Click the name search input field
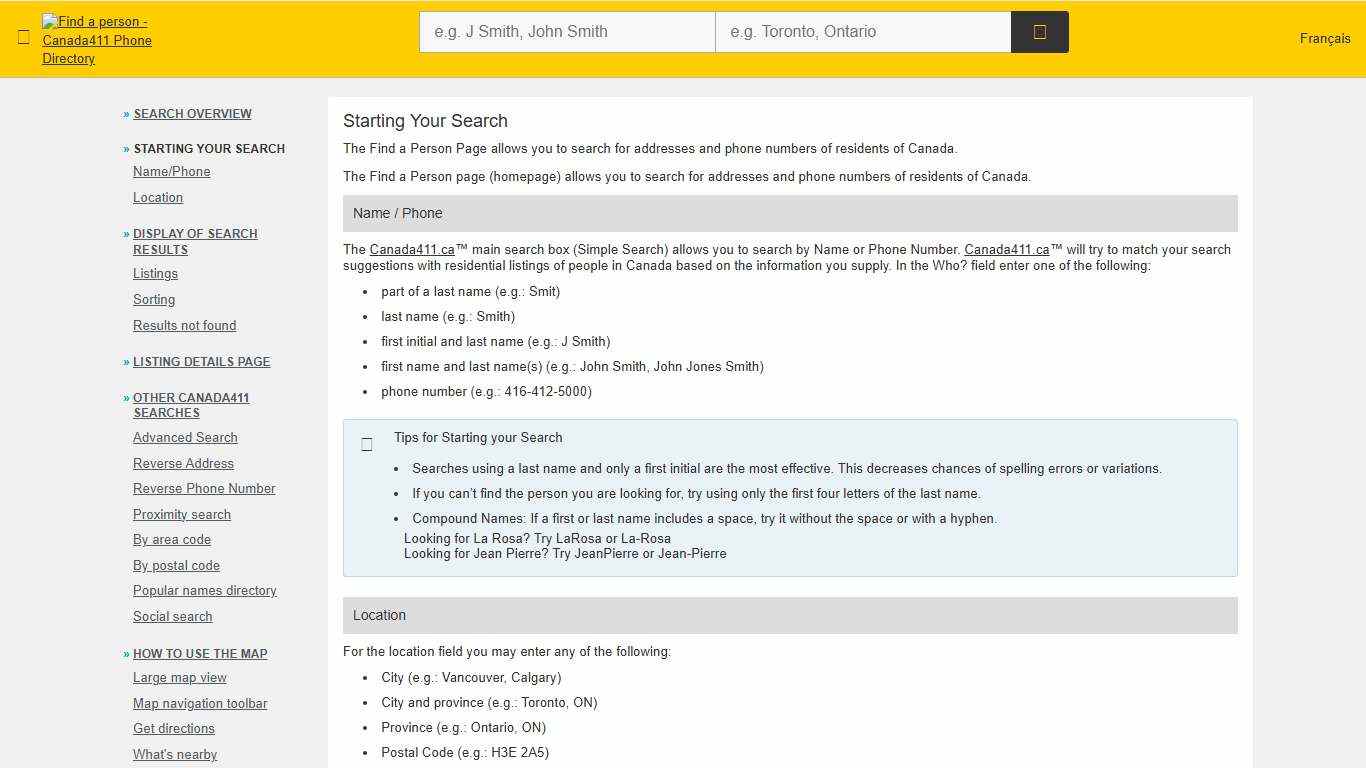The height and width of the screenshot is (768, 1366). pos(566,31)
